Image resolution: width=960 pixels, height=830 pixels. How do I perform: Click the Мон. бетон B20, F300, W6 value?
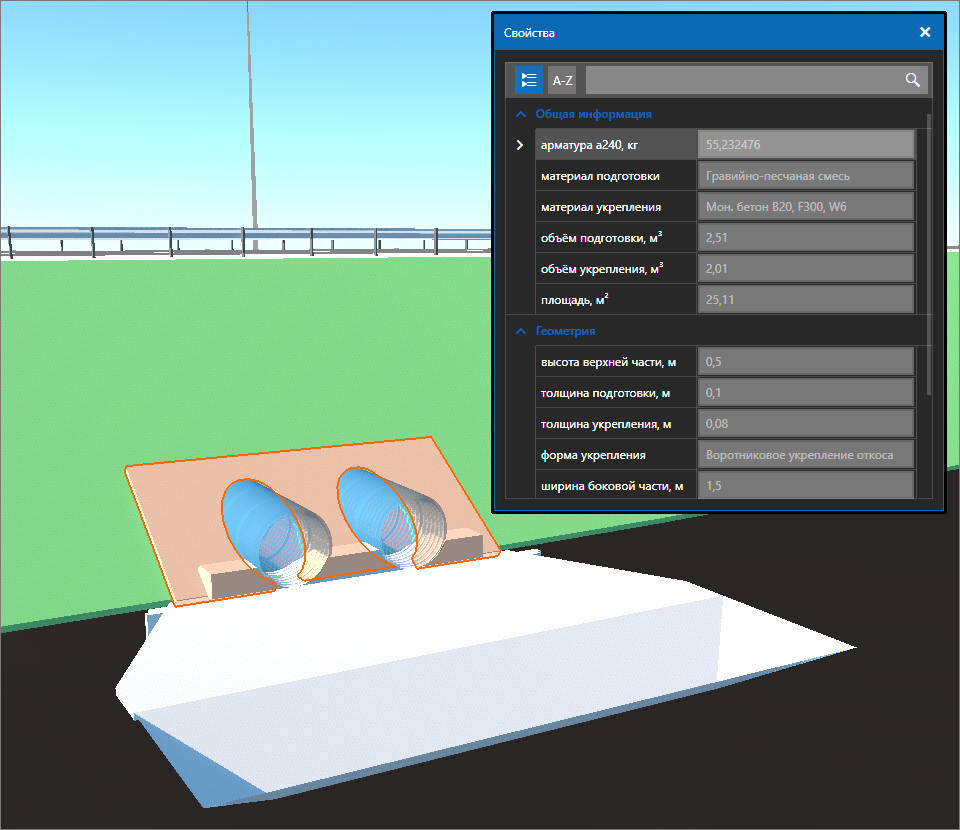click(806, 207)
